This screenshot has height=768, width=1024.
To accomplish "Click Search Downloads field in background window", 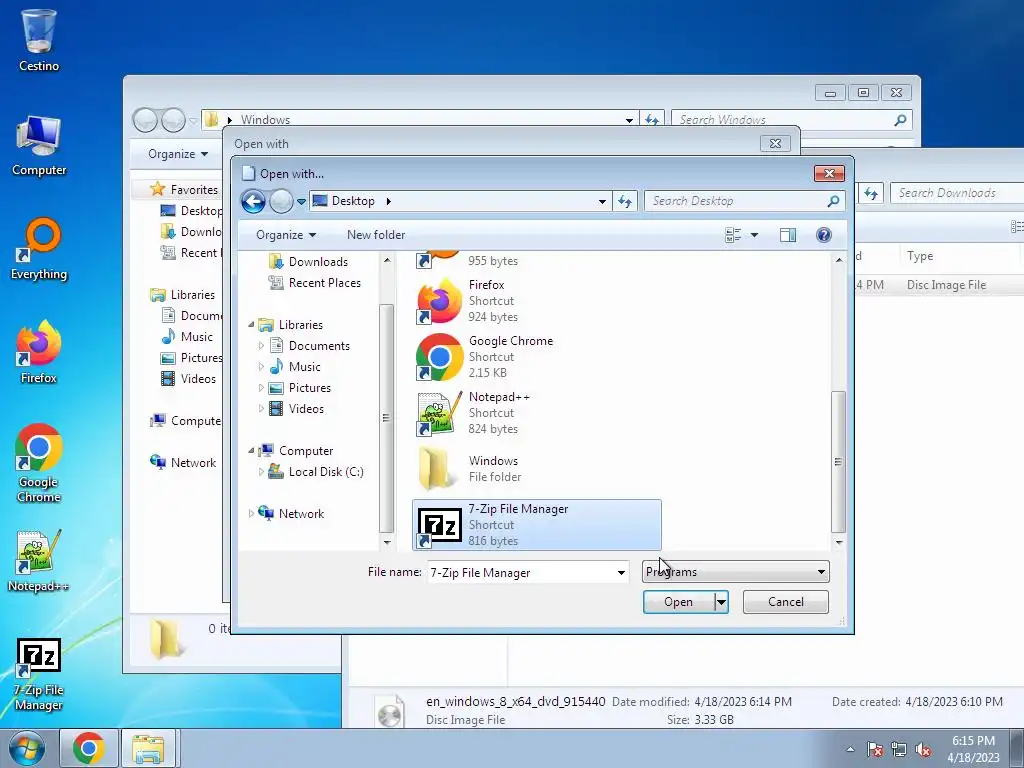I will pyautogui.click(x=957, y=193).
